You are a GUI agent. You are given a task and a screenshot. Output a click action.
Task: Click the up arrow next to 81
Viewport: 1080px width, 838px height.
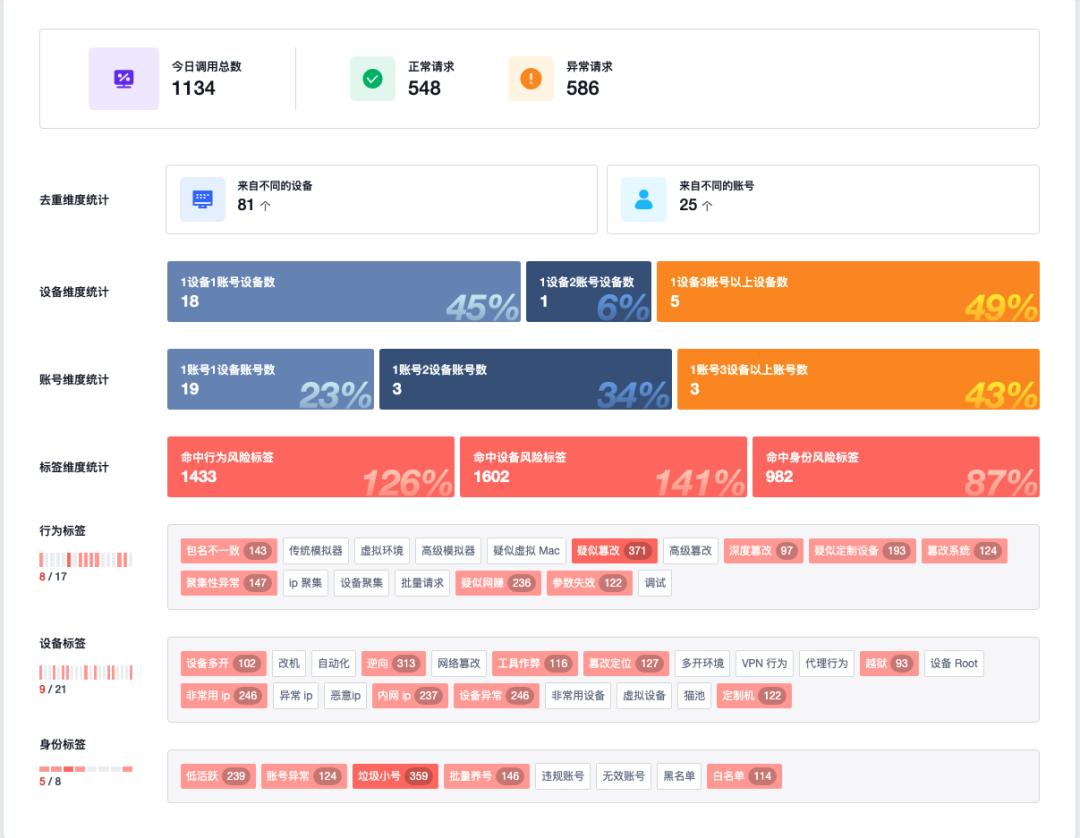pyautogui.click(x=266, y=205)
